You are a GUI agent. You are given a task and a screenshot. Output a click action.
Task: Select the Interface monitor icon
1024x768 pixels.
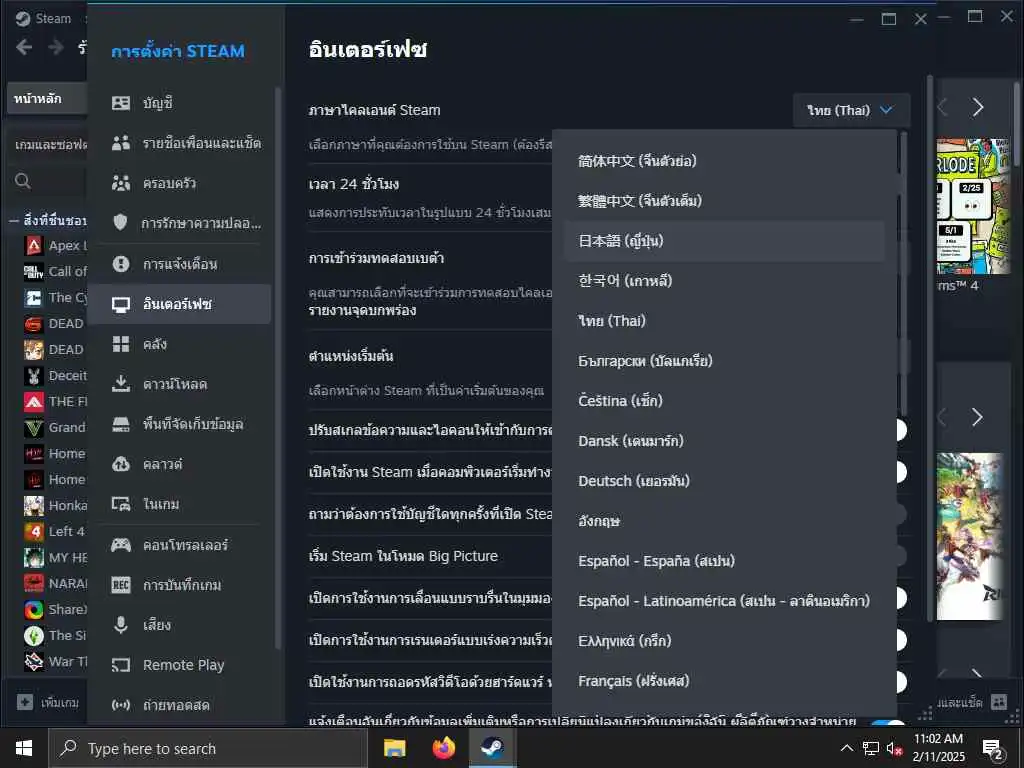point(121,304)
